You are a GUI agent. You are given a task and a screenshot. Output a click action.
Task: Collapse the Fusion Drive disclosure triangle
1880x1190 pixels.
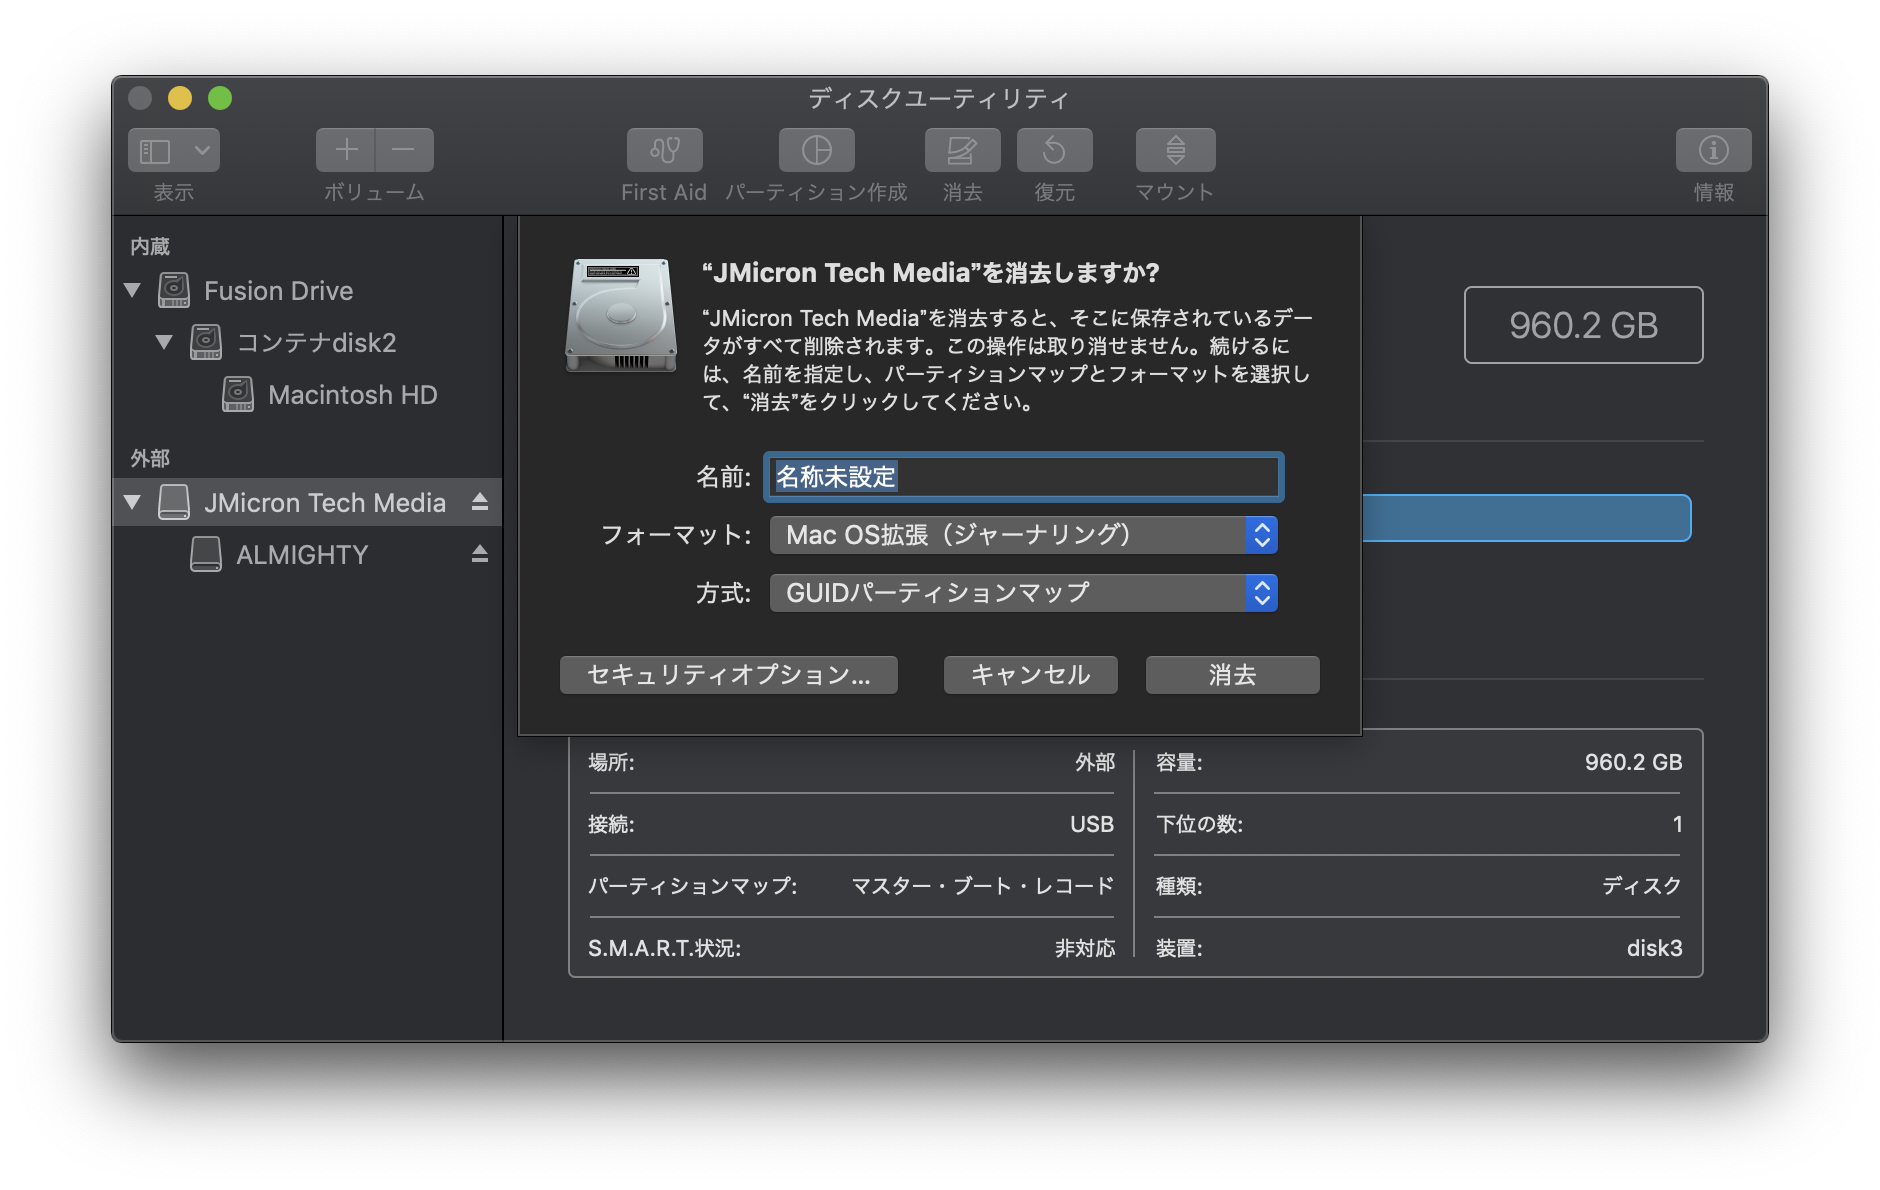132,290
